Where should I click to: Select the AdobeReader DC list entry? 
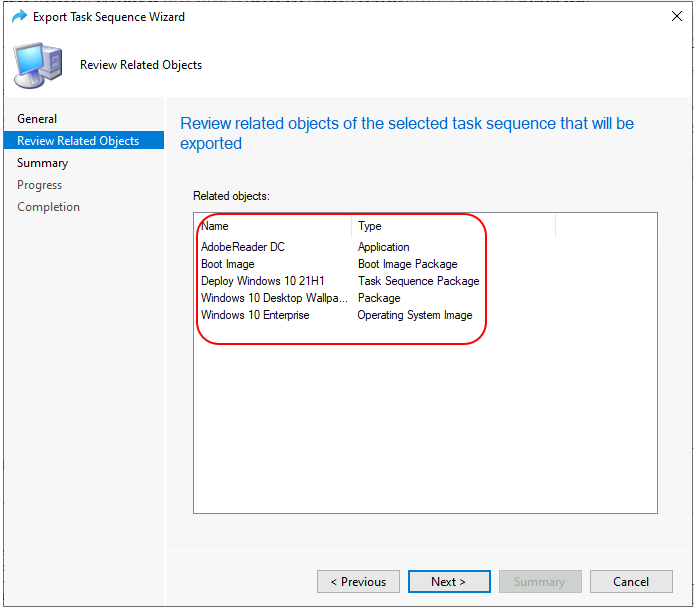243,247
